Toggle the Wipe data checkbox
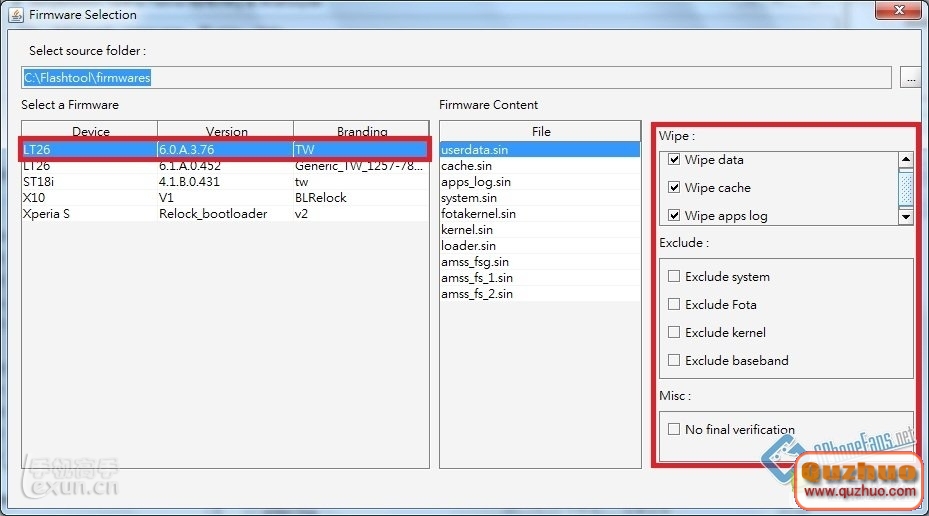Viewport: 929px width, 516px height. (674, 159)
